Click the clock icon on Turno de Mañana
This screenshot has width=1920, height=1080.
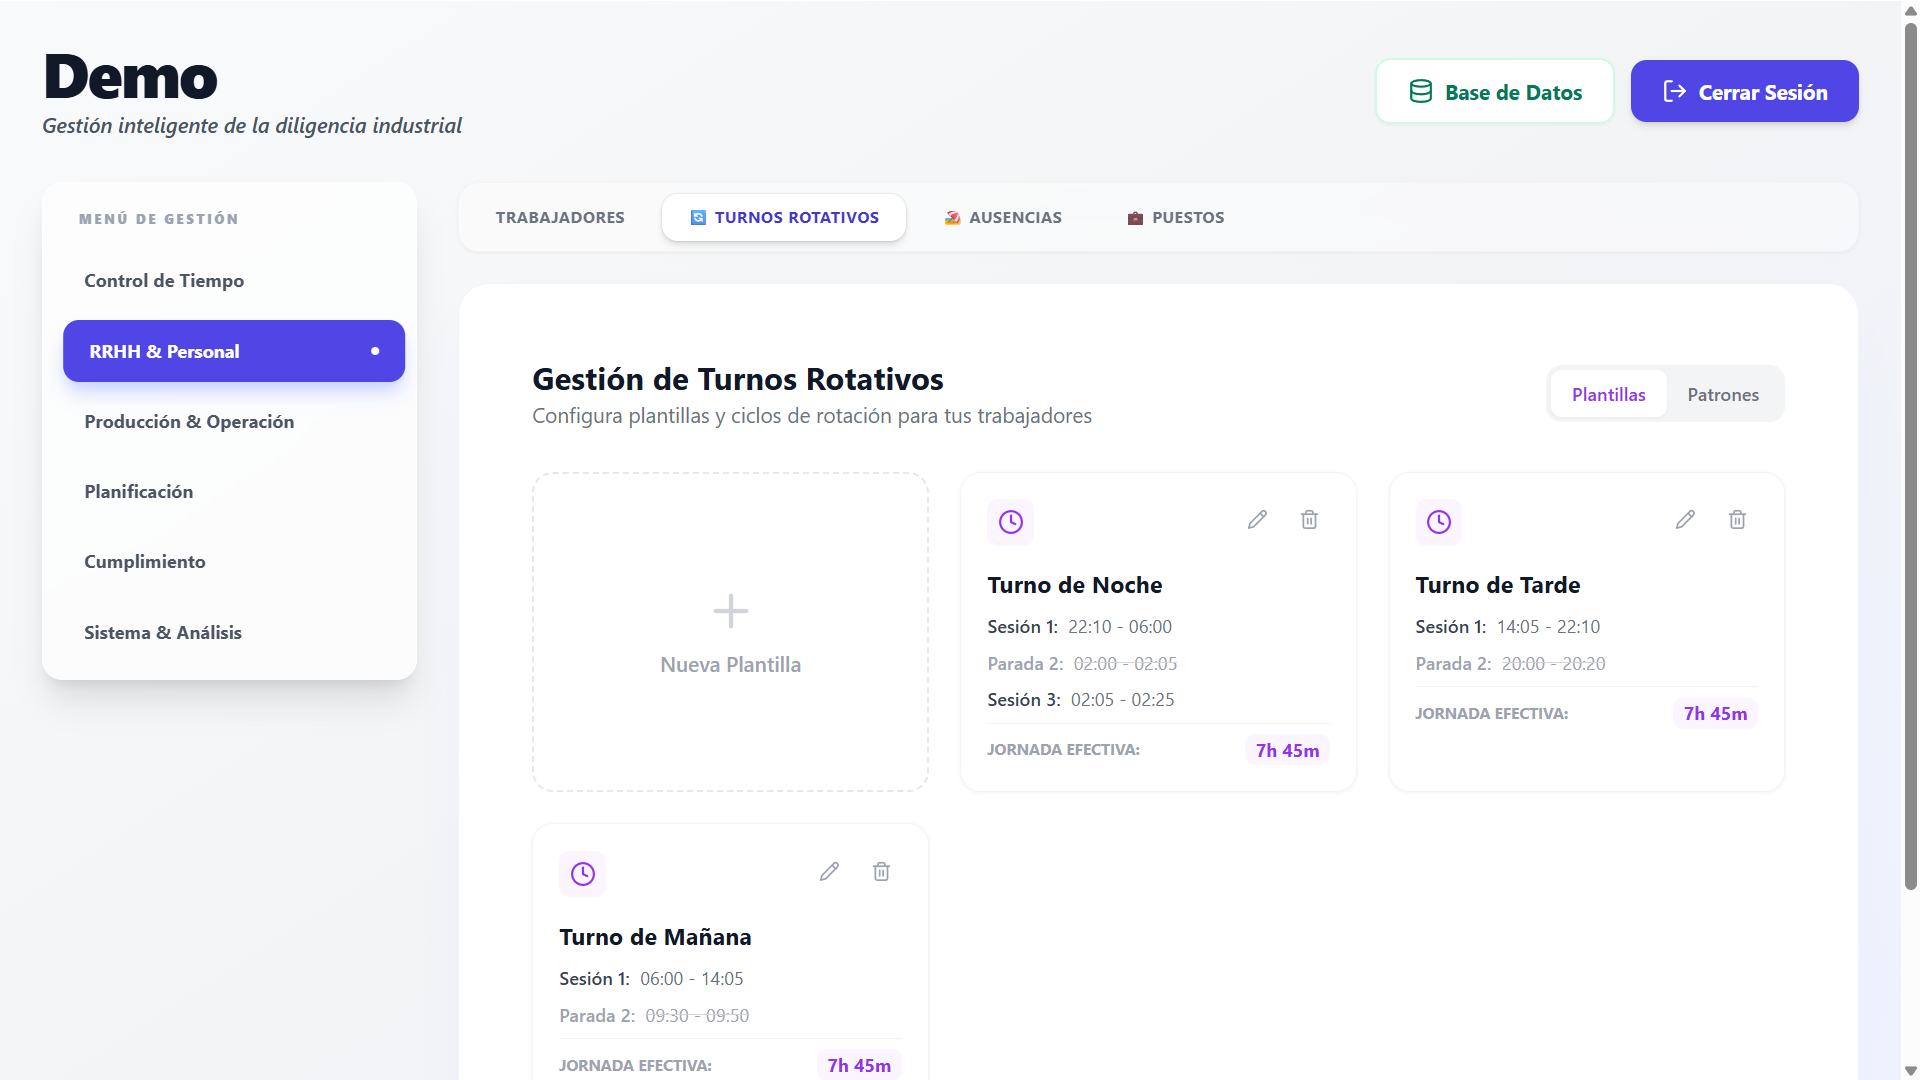582,873
